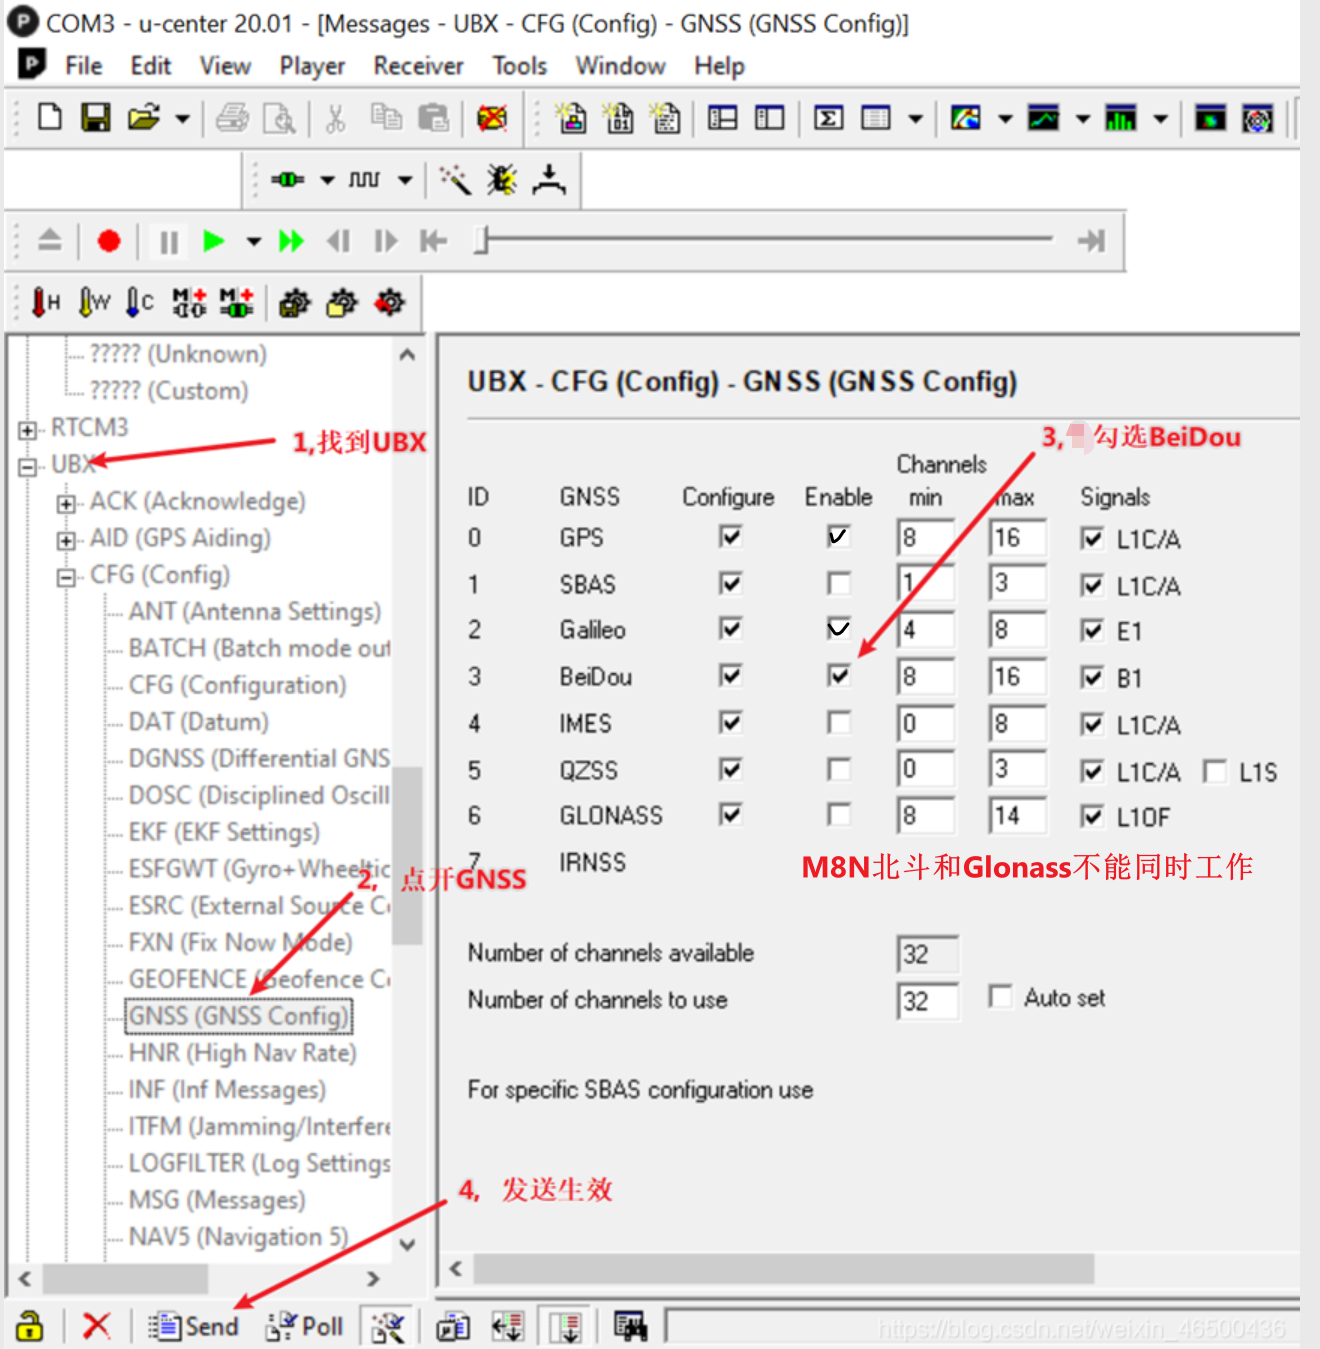Check the Auto set checkbox

[1000, 997]
